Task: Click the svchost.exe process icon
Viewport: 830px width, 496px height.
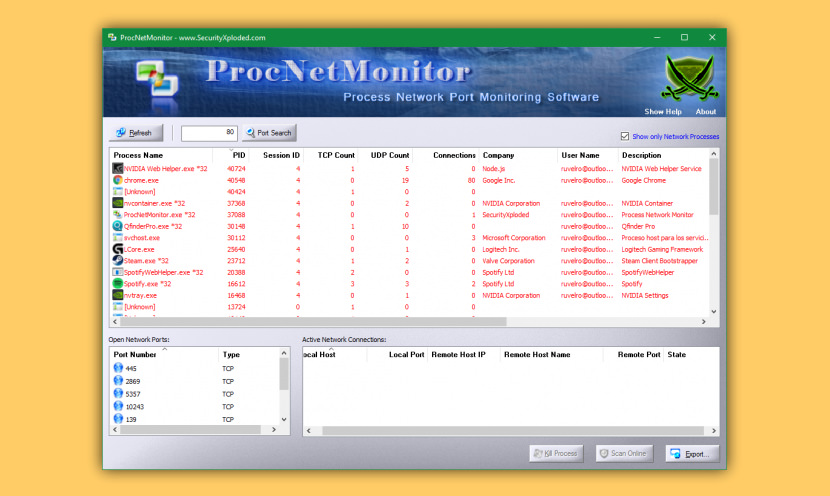Action: click(x=118, y=238)
